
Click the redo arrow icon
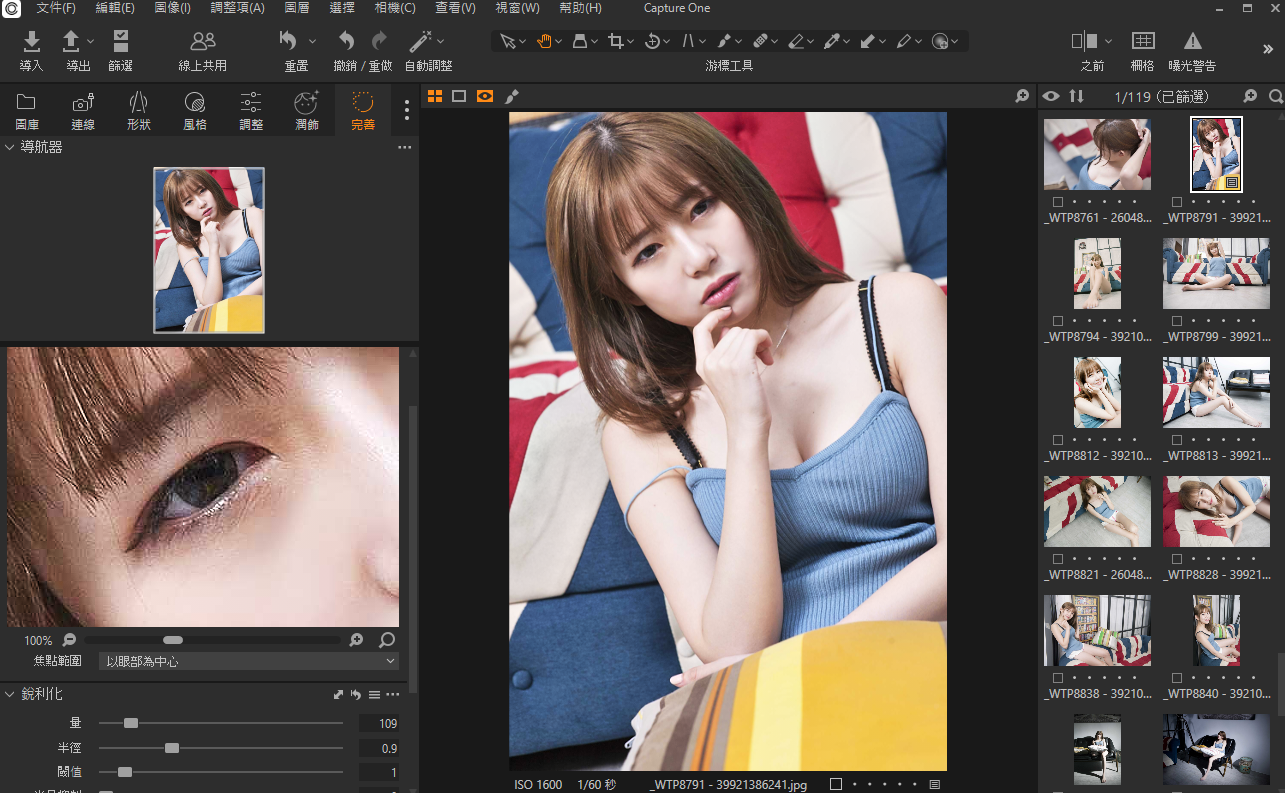(x=379, y=41)
